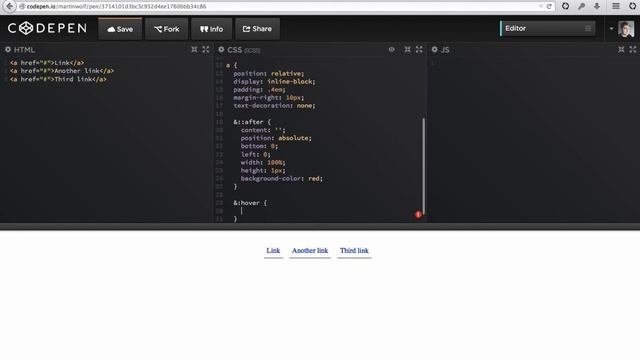Click the 'padding: .4em;' CSS line
The width and height of the screenshot is (640, 360).
click(x=259, y=90)
